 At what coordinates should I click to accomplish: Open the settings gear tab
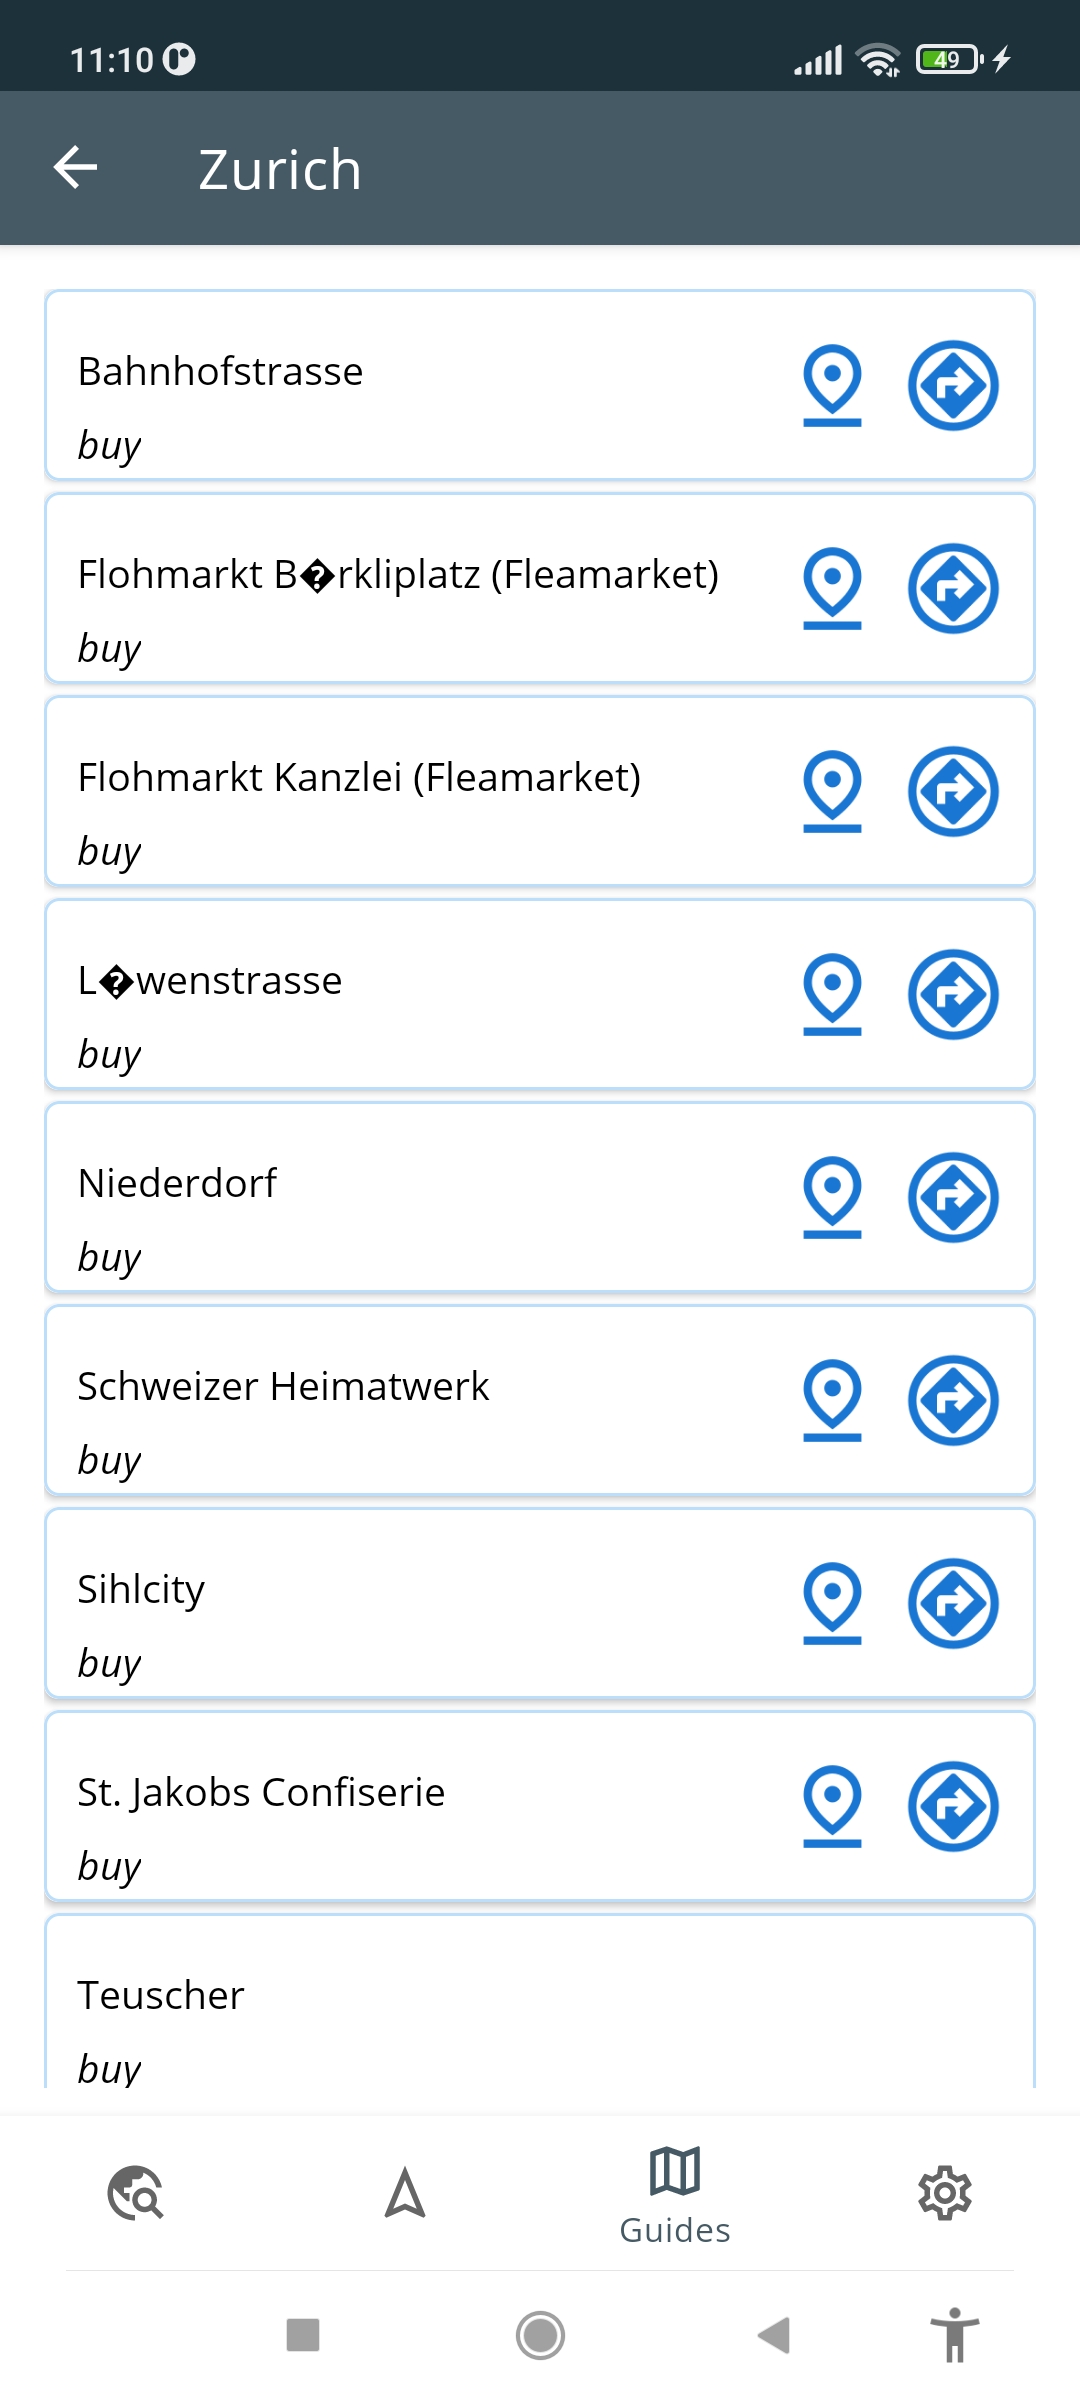(x=945, y=2193)
